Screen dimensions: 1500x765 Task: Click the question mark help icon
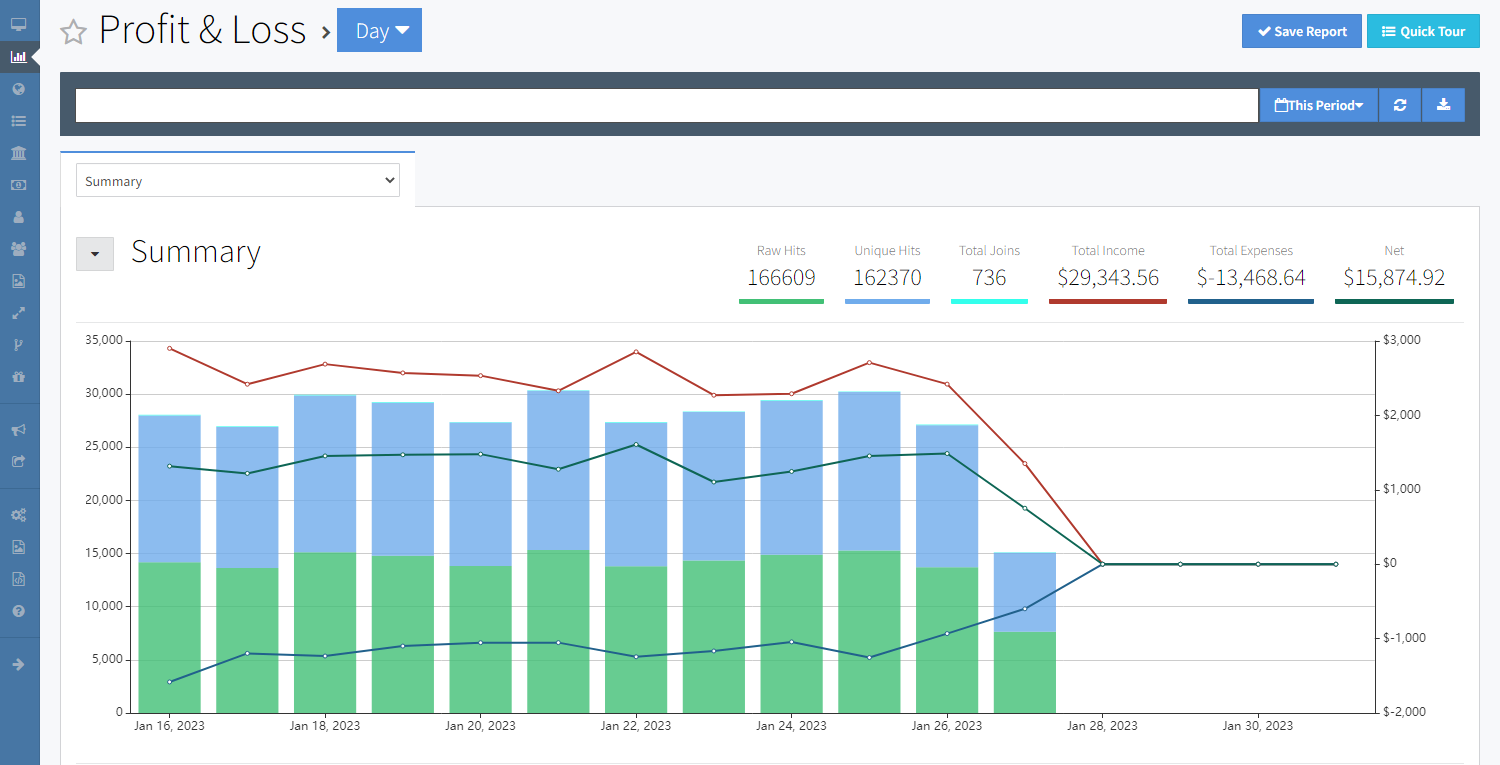(18, 611)
